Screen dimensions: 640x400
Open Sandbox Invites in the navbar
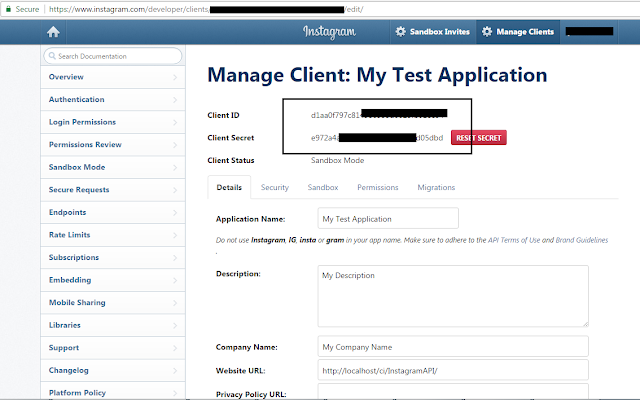pos(433,32)
